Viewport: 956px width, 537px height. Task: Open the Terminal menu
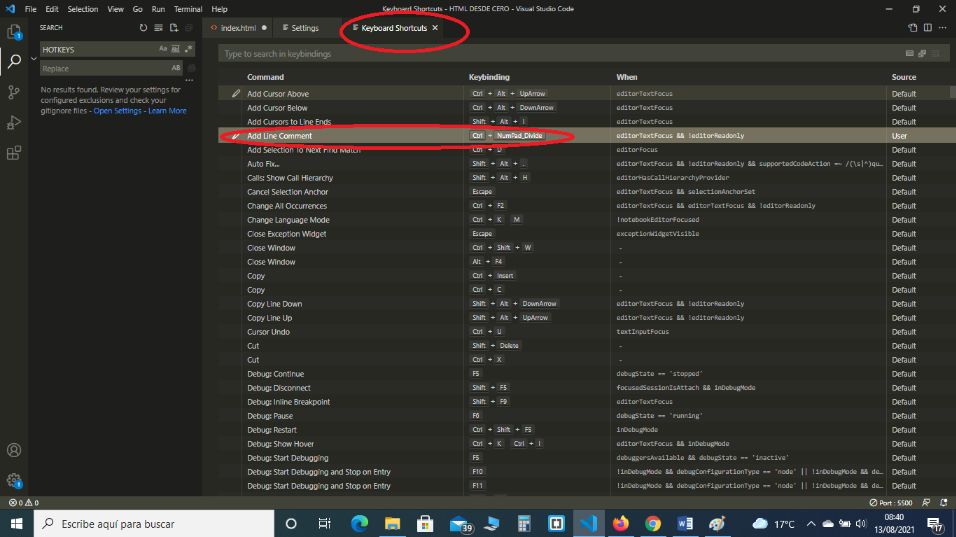(x=187, y=9)
